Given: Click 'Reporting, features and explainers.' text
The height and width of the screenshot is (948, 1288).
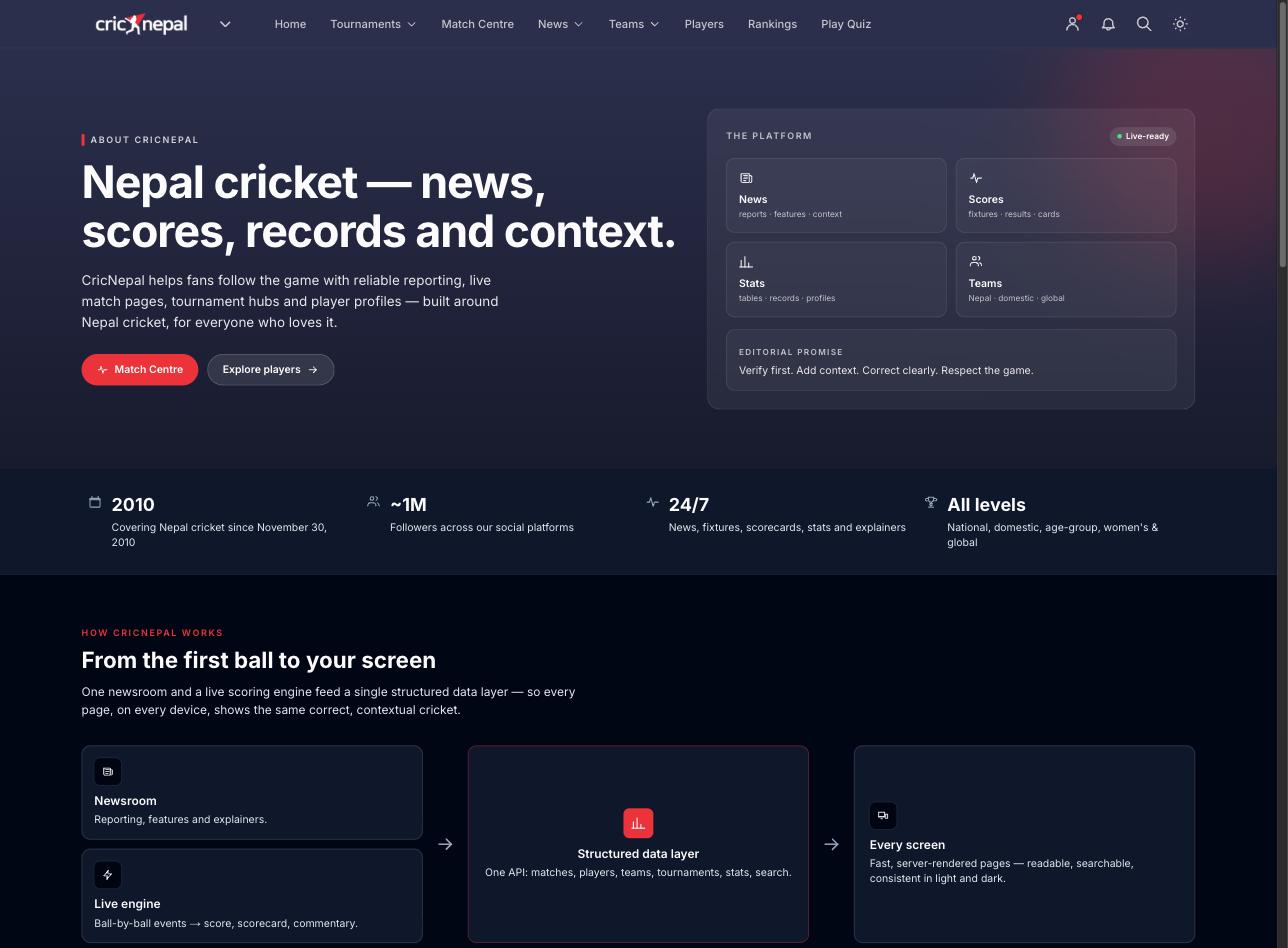Looking at the screenshot, I should pos(180,819).
